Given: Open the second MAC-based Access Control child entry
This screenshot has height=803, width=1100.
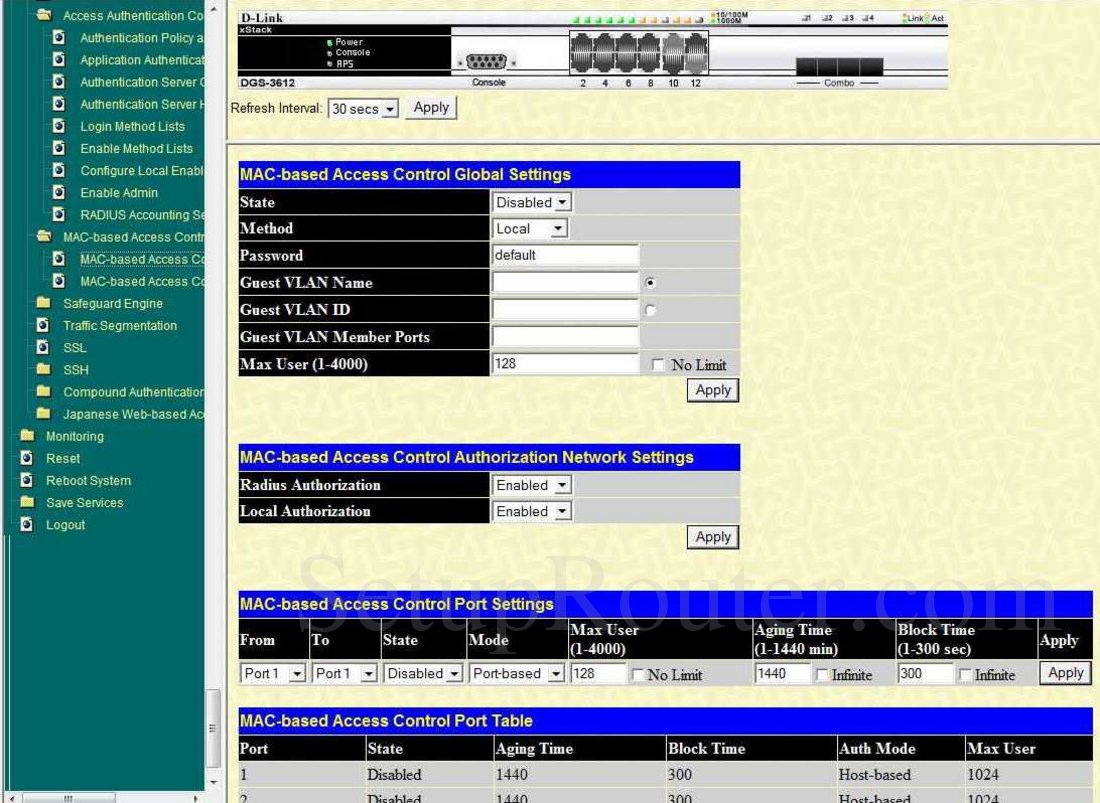Looking at the screenshot, I should (142, 281).
